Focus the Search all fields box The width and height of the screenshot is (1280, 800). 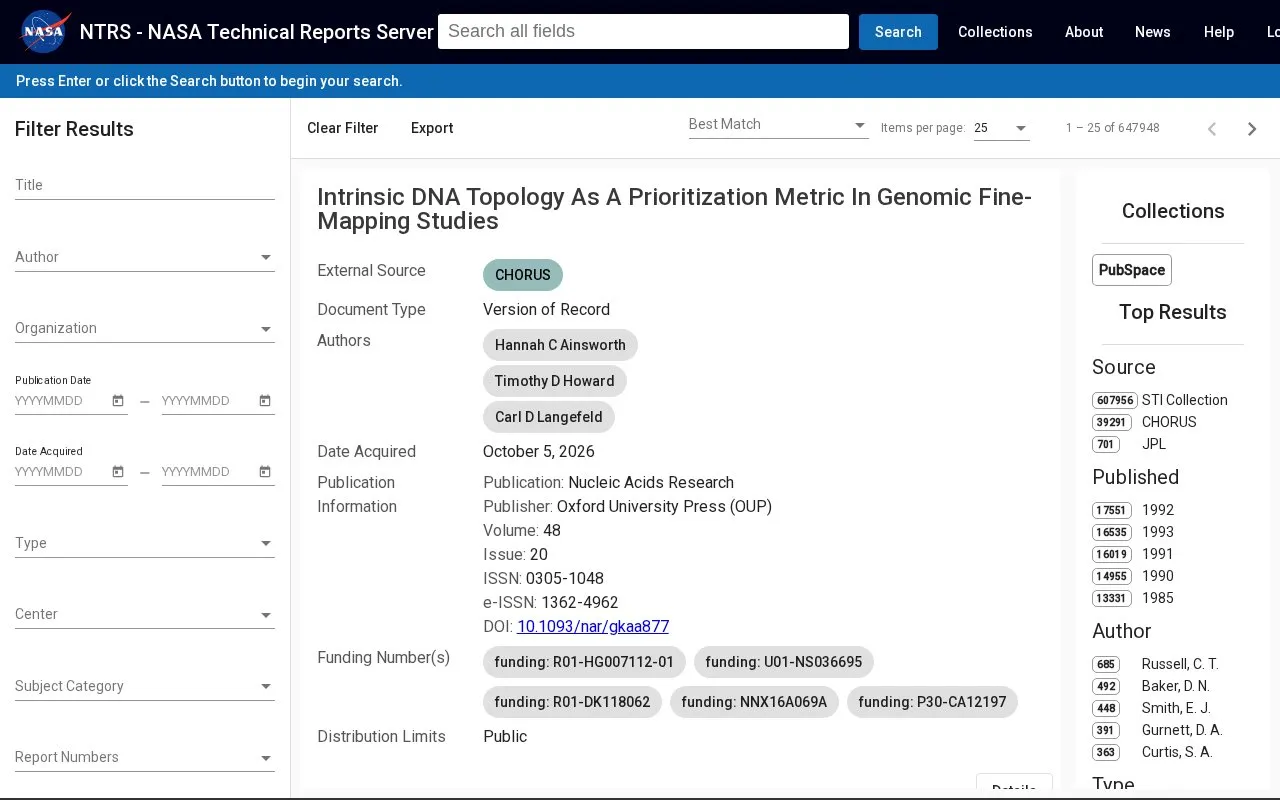643,31
